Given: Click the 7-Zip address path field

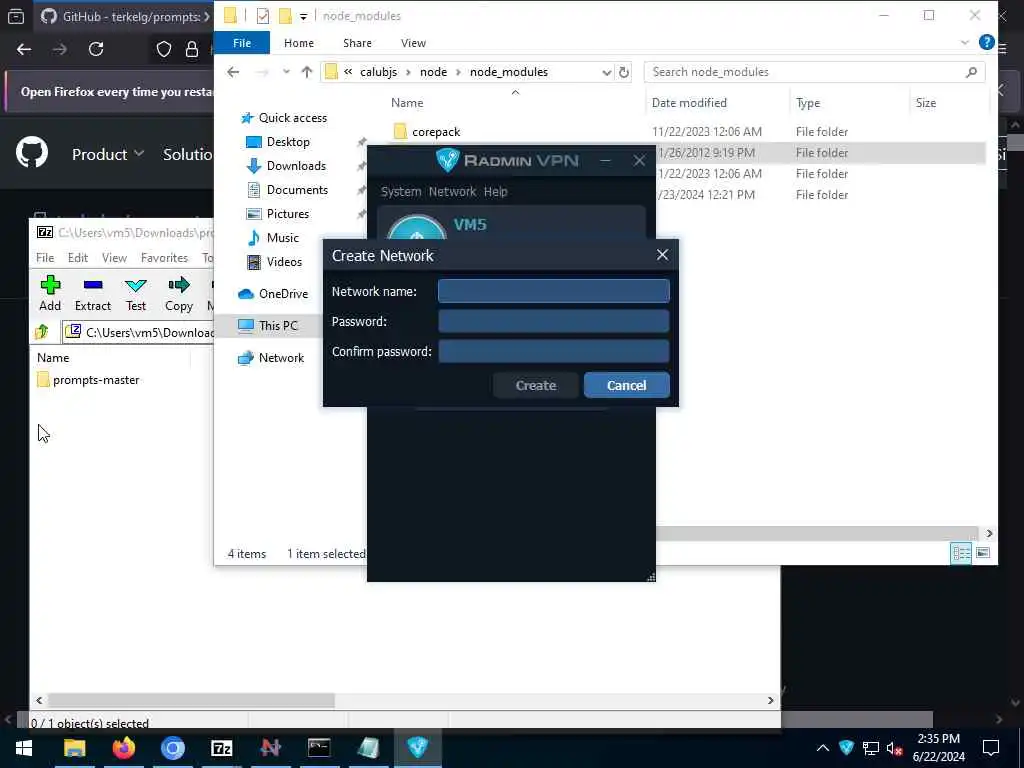Looking at the screenshot, I should 139,332.
